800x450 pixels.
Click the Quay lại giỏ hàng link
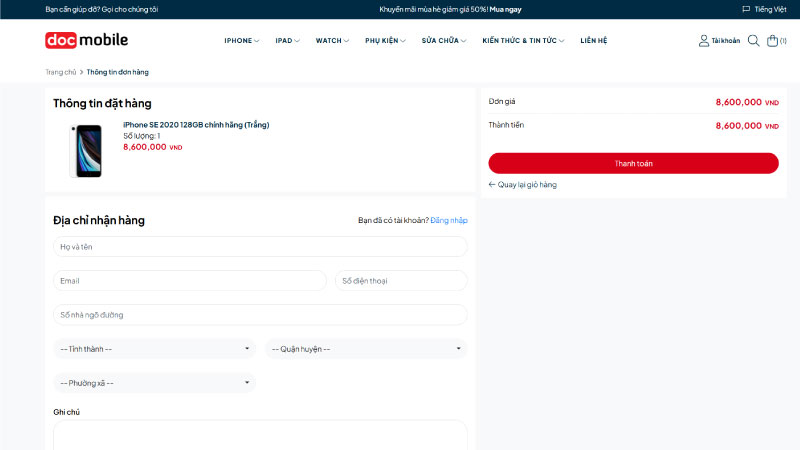tap(527, 185)
